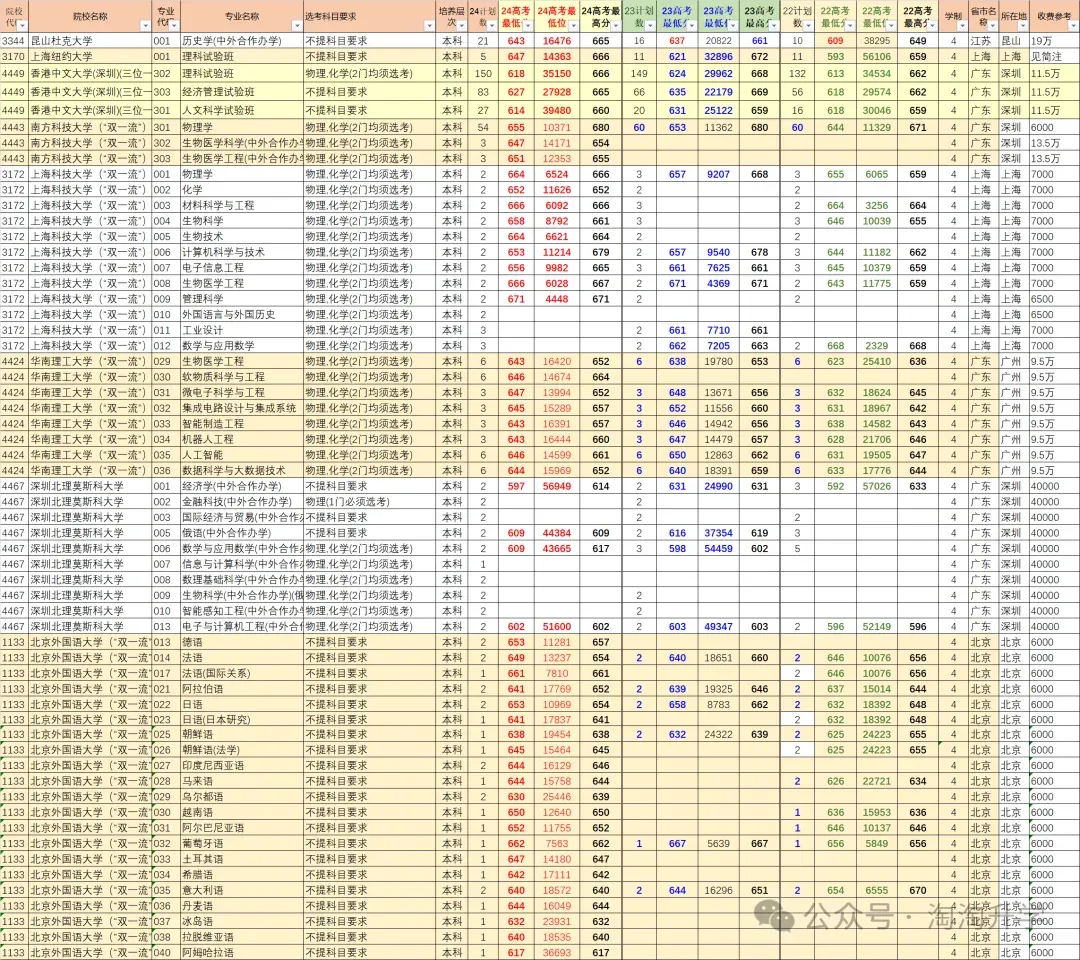Open the 22高考最低位 filter dropdown
This screenshot has width=1080, height=960.
click(x=891, y=25)
